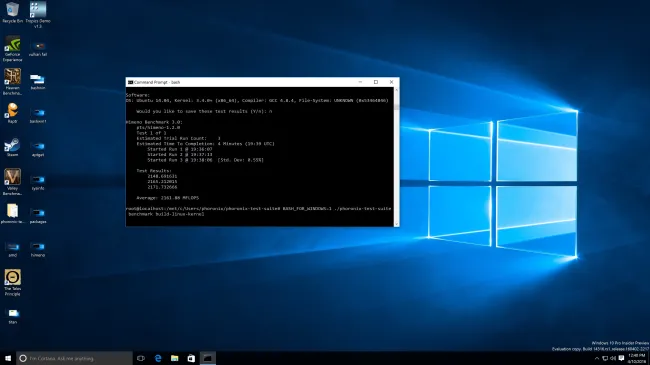650x365 pixels.
Task: Maximize the Command Prompt window
Action: click(376, 82)
